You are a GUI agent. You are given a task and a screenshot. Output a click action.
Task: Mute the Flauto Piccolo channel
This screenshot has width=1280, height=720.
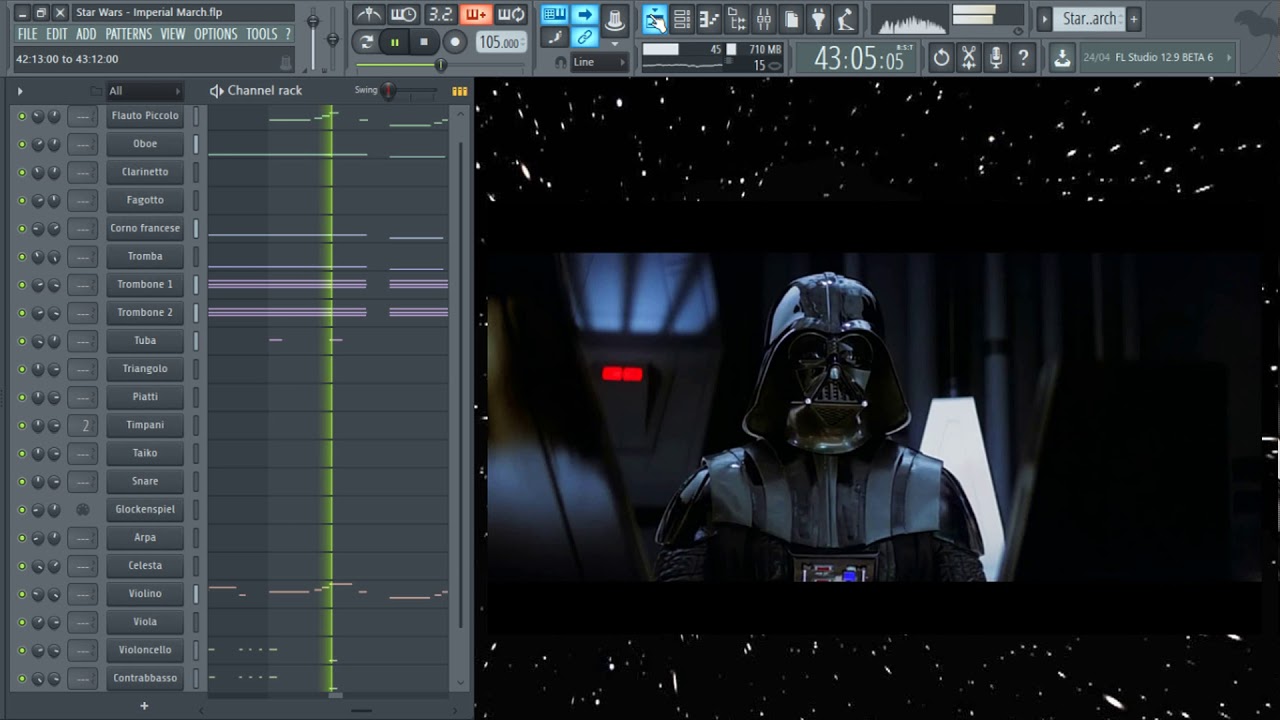pyautogui.click(x=22, y=116)
